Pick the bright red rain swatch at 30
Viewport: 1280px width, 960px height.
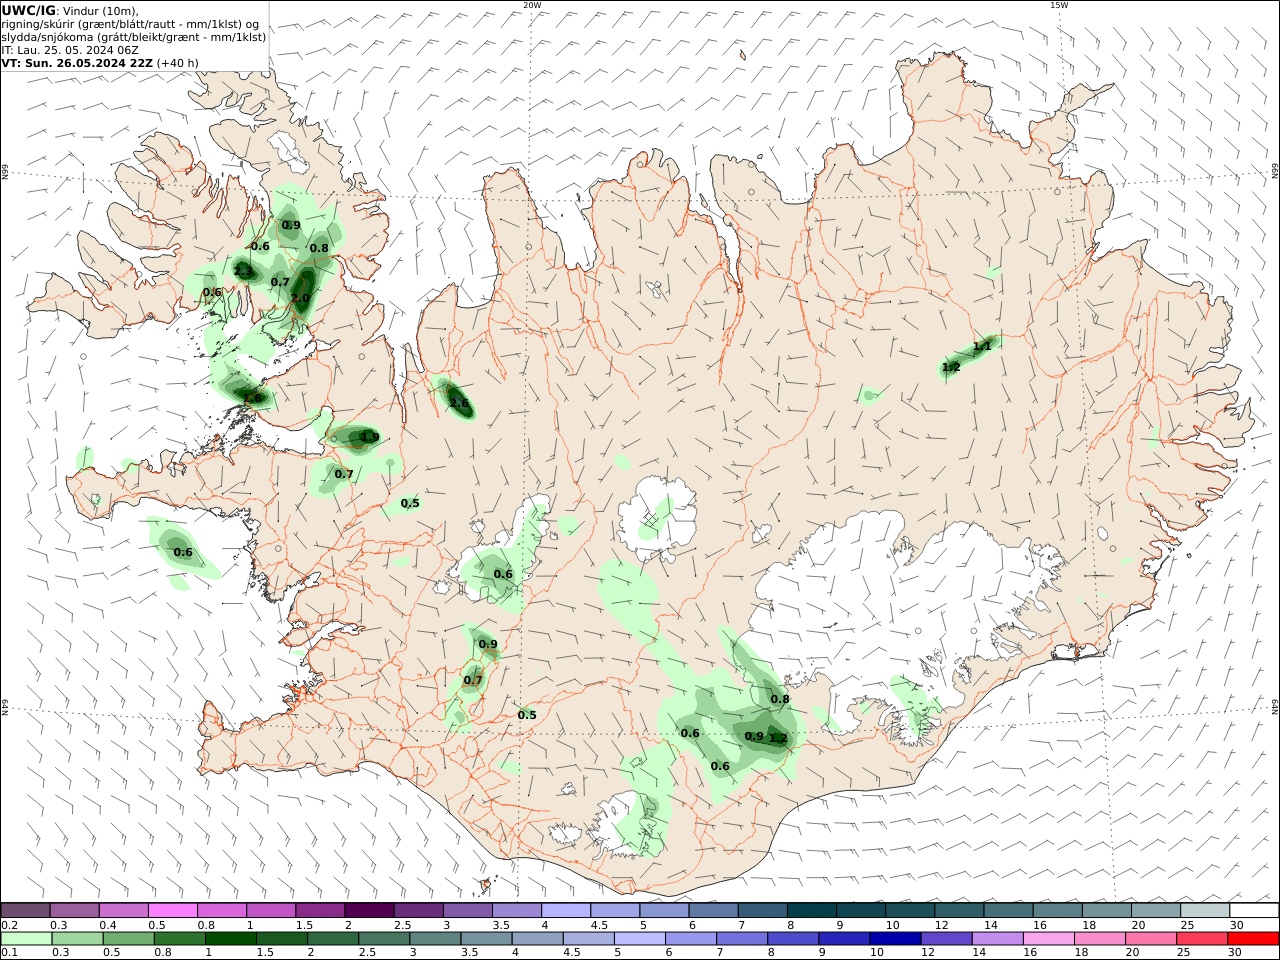1253,939
